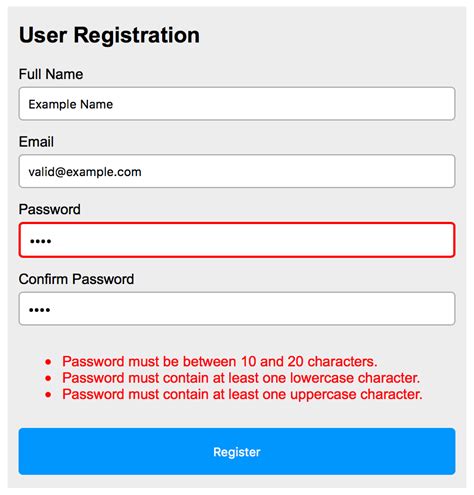Image resolution: width=474 pixels, height=495 pixels.
Task: Click the uppercase character error message
Action: point(242,394)
